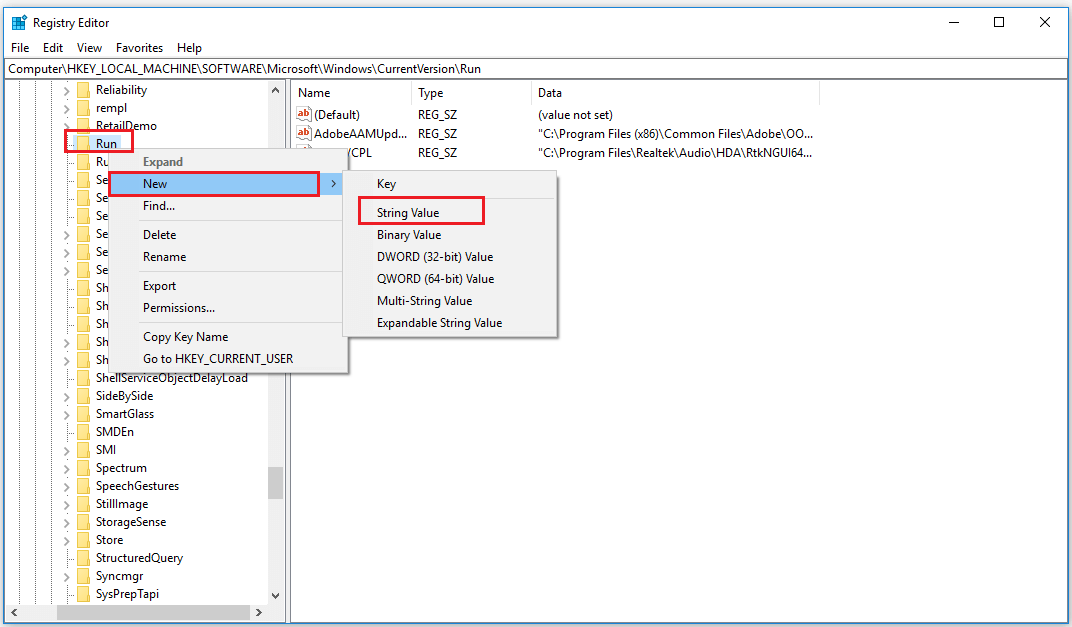Click the tree horizontal scroll right arrow
Image resolution: width=1072 pixels, height=627 pixels.
[259, 612]
